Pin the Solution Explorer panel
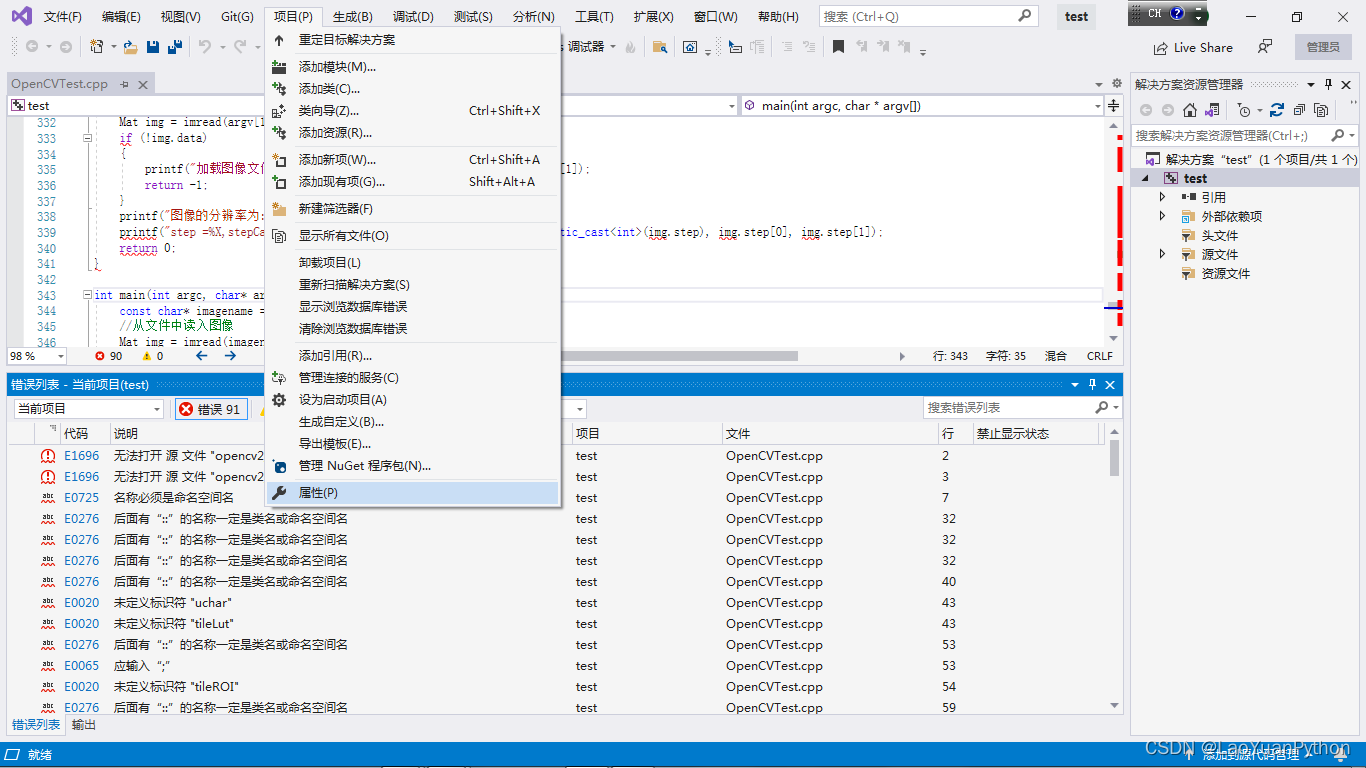This screenshot has width=1366, height=768. click(x=1328, y=84)
